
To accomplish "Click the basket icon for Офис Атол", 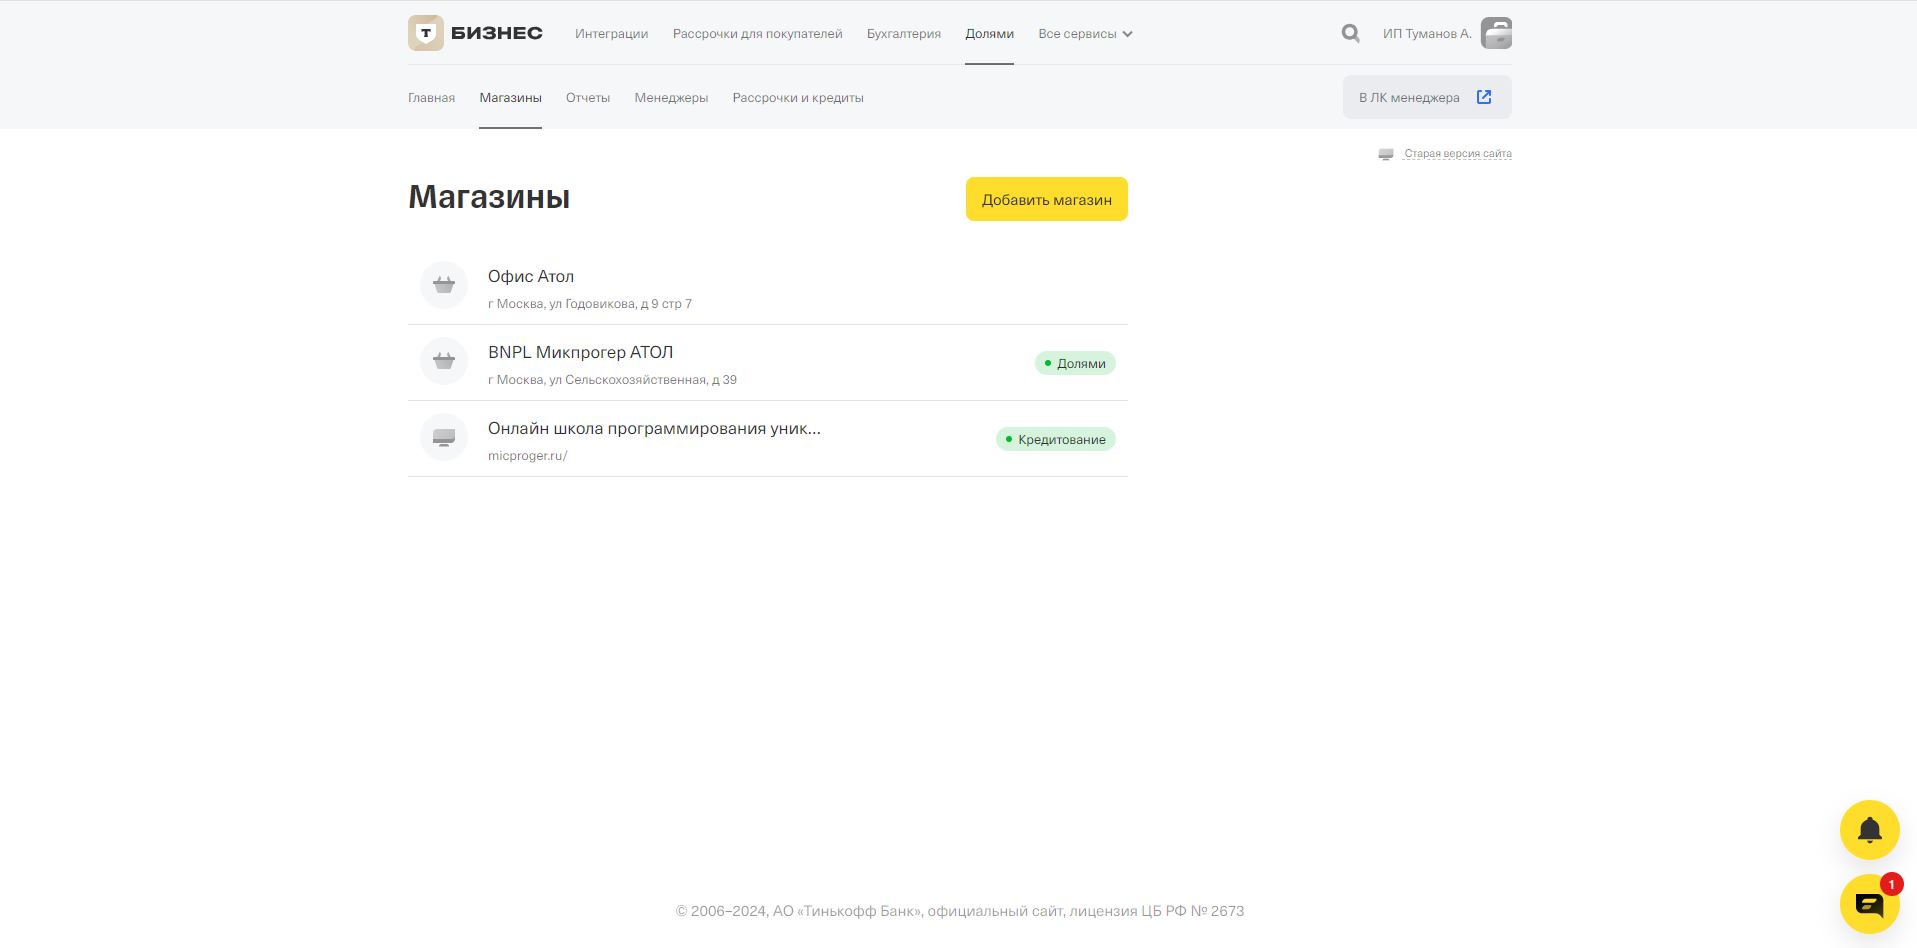I will click(444, 285).
